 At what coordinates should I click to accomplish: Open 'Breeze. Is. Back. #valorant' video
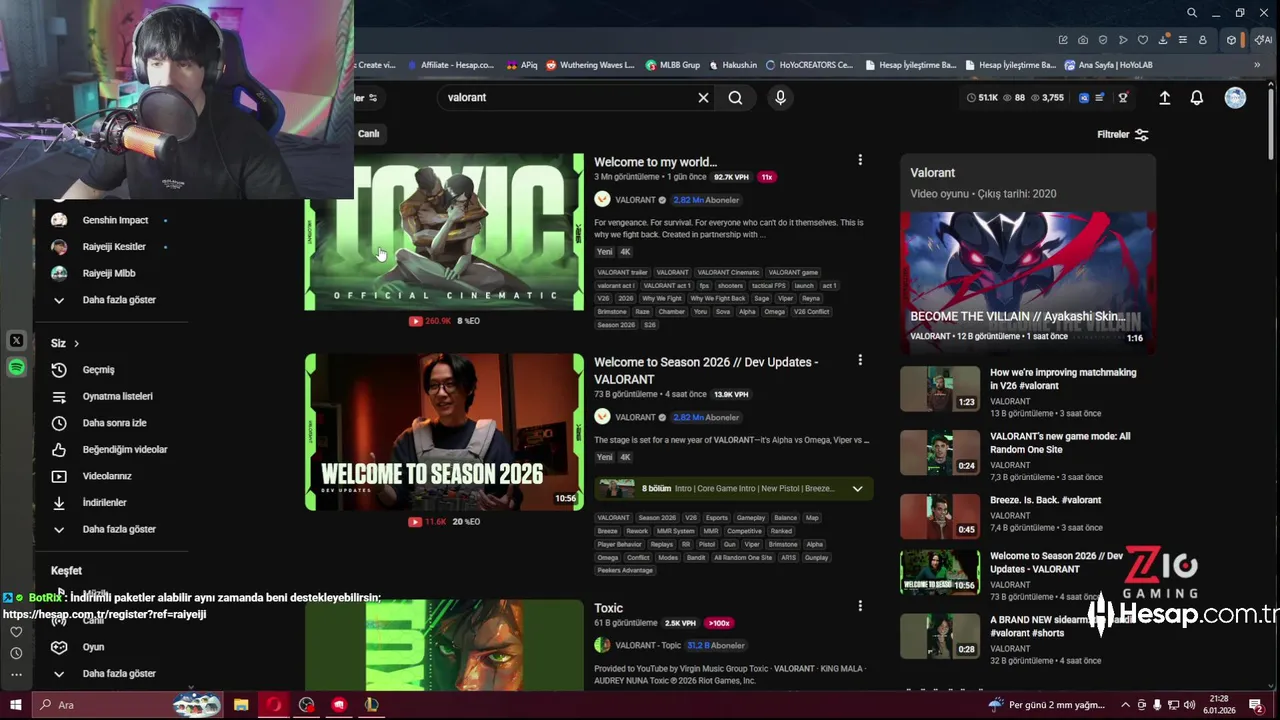click(x=1045, y=500)
